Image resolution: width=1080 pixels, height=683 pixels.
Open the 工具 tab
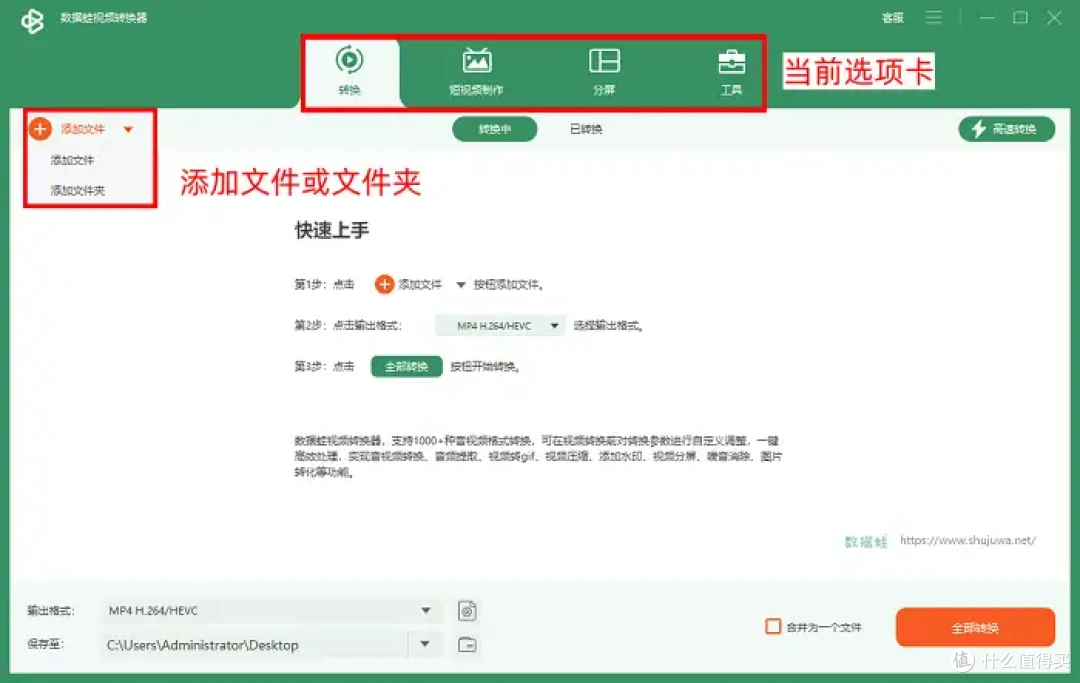point(731,73)
